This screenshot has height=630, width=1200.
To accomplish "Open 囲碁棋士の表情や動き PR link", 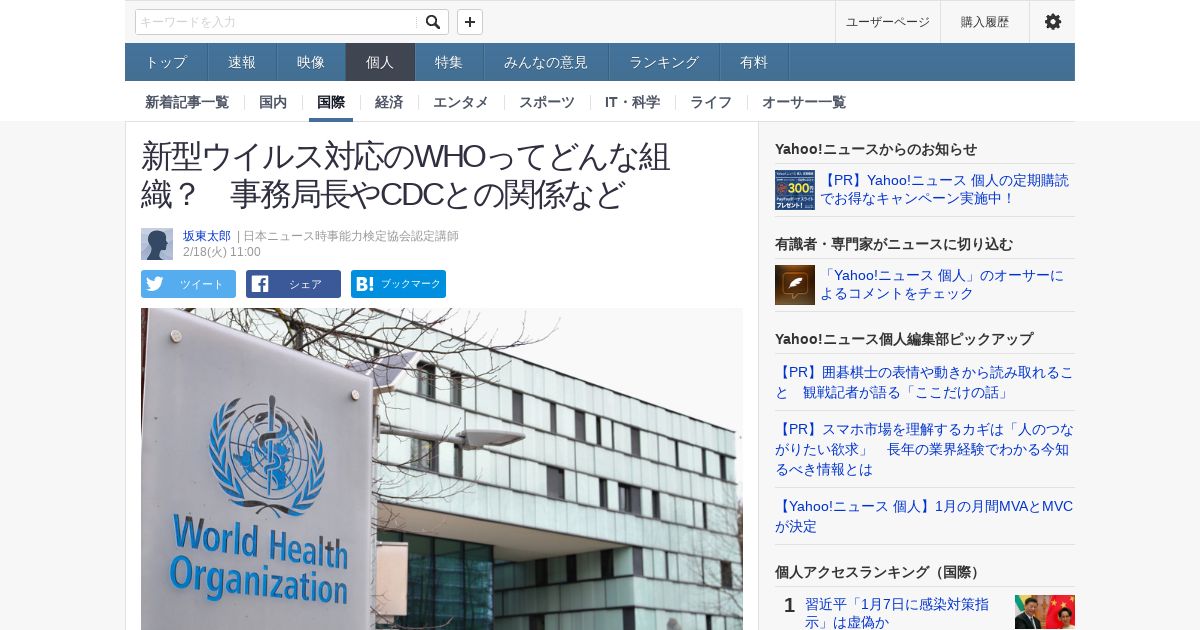I will [925, 382].
